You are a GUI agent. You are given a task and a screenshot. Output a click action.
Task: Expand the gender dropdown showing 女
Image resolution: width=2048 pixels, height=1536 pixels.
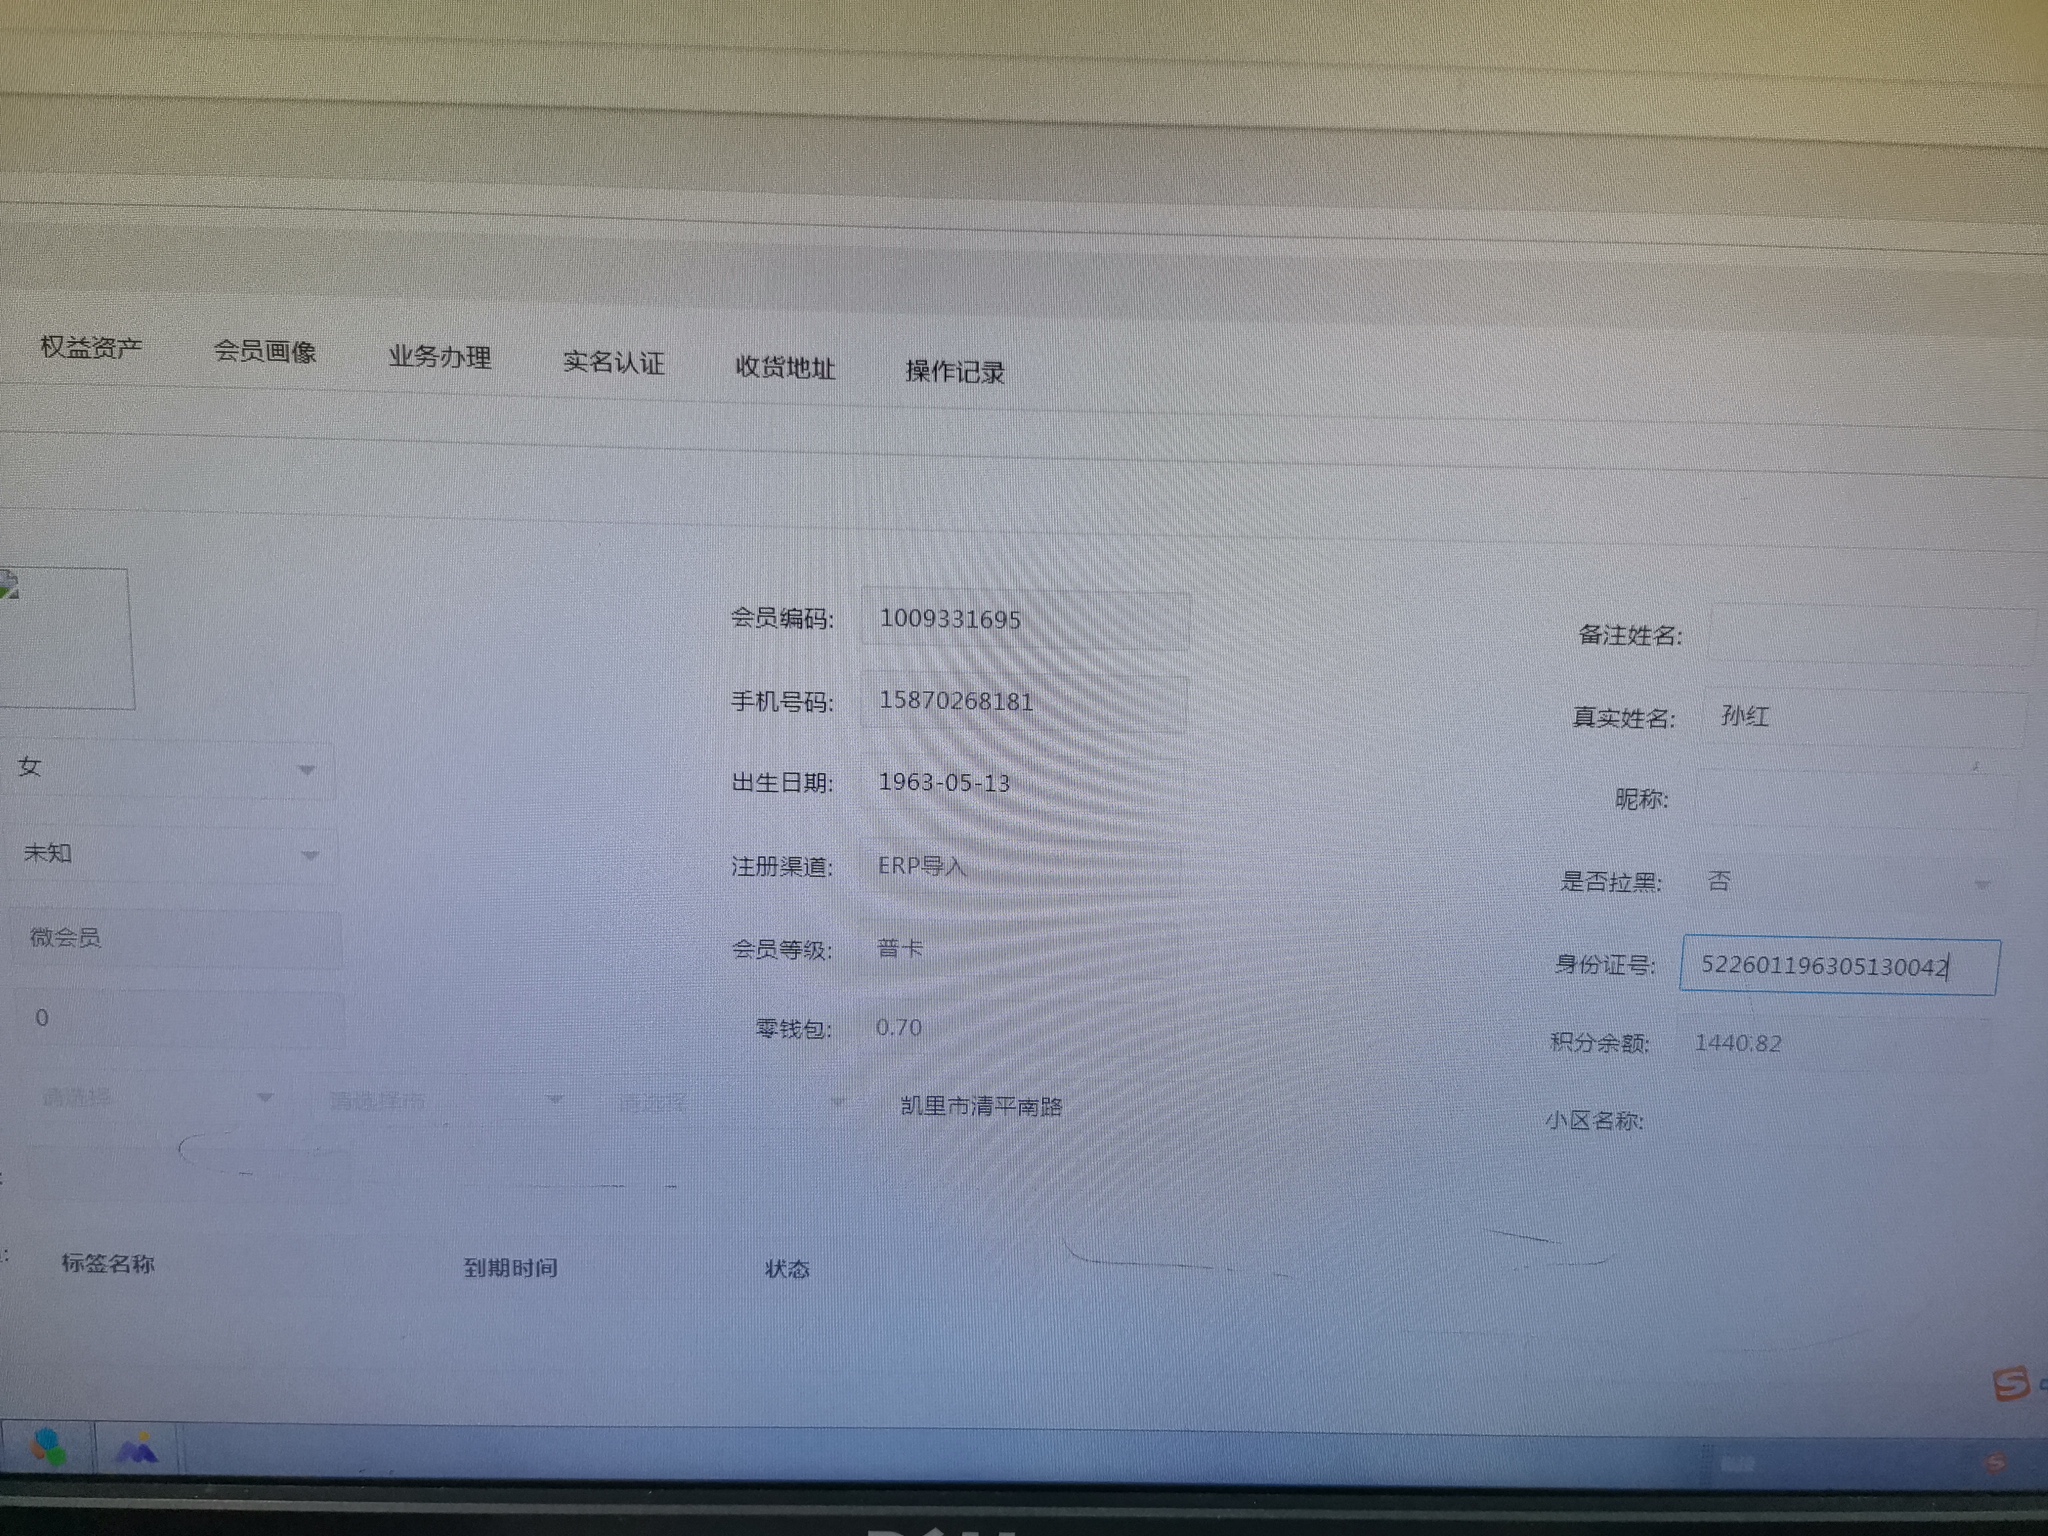point(306,770)
